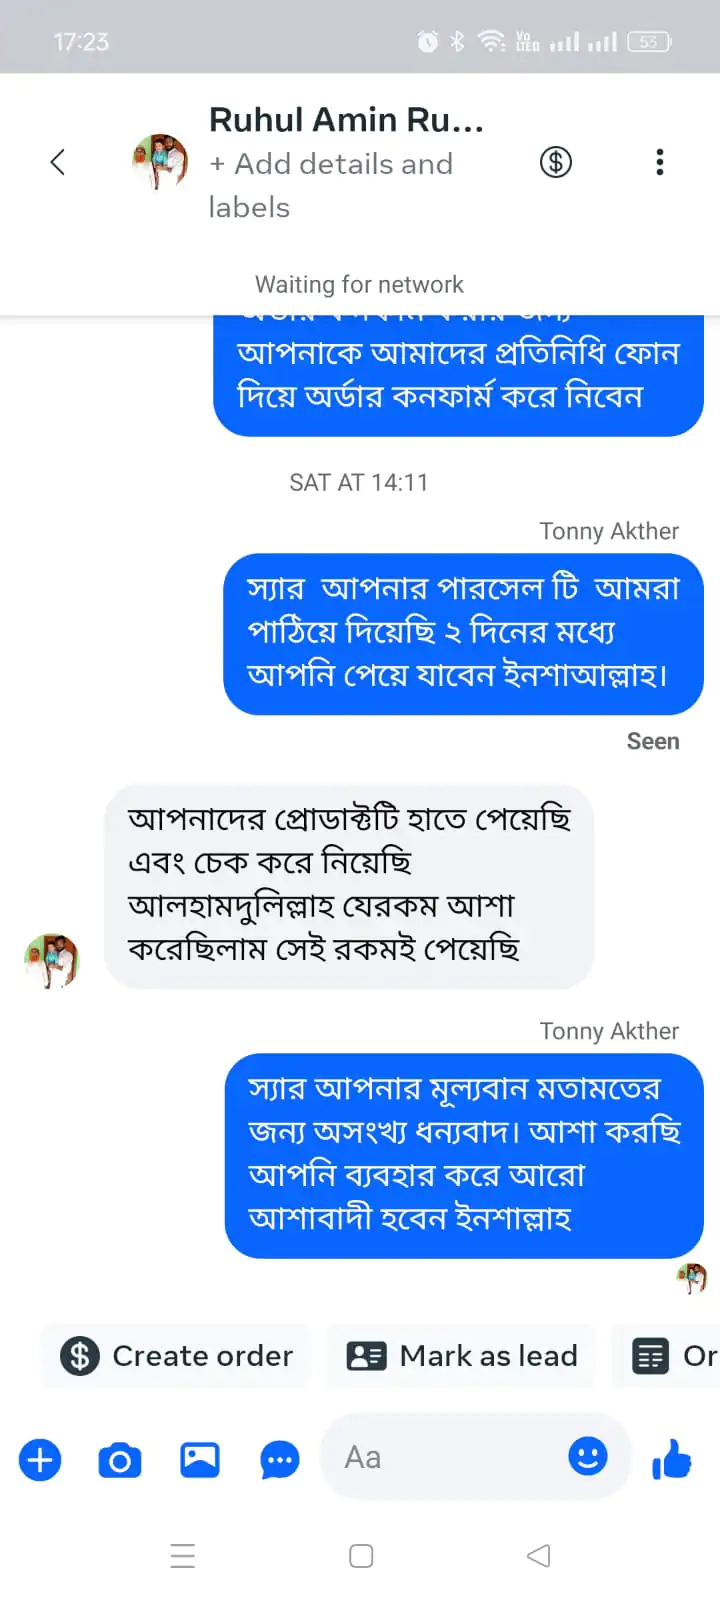Open the emoji smiley picker

(x=588, y=1456)
